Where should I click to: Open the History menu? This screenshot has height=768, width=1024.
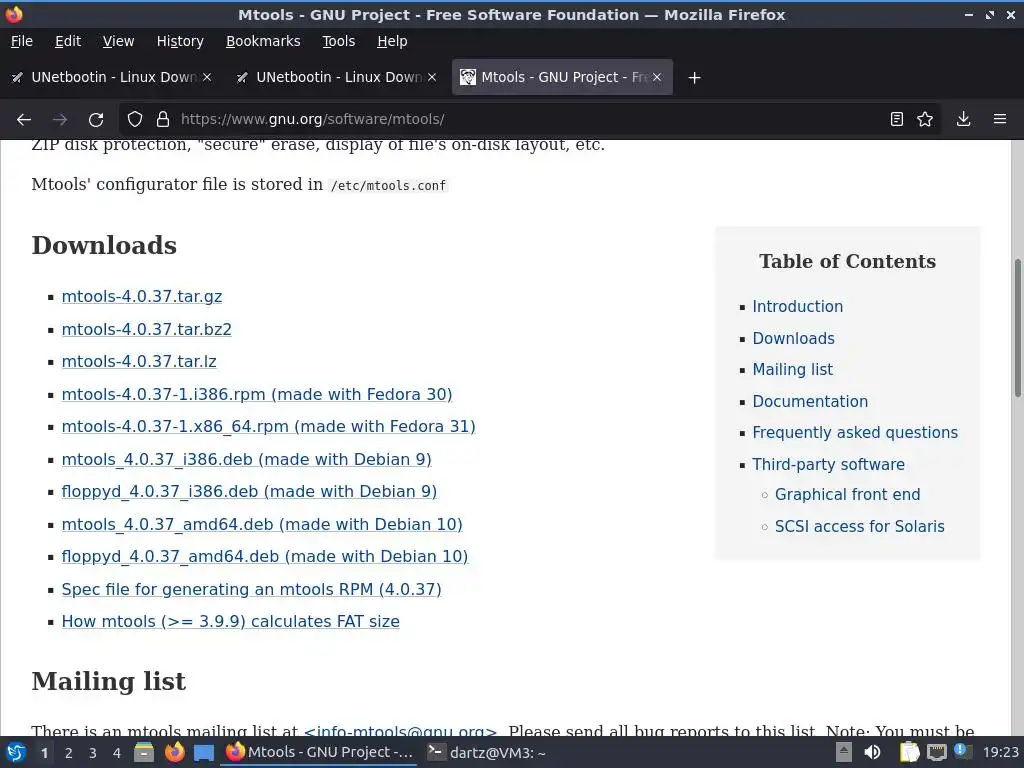pyautogui.click(x=180, y=41)
